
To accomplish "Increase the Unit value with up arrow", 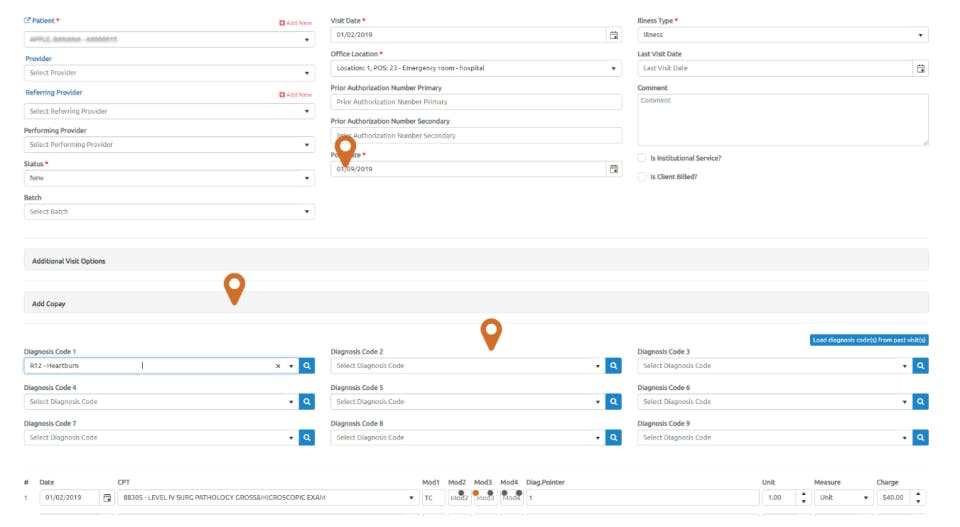I will pyautogui.click(x=803, y=494).
